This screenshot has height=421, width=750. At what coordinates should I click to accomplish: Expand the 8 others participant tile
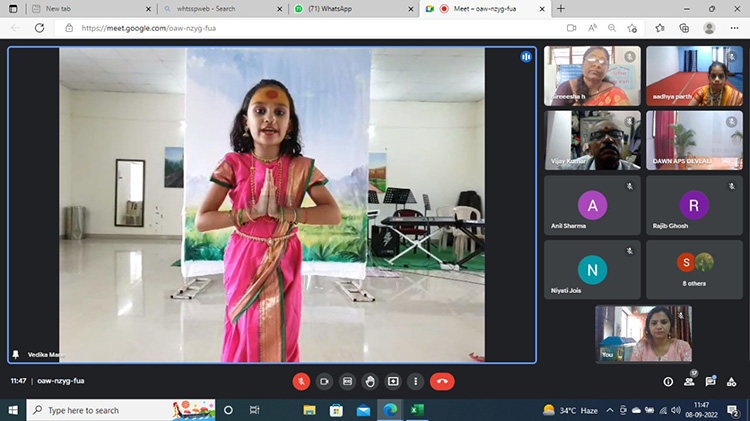click(695, 269)
